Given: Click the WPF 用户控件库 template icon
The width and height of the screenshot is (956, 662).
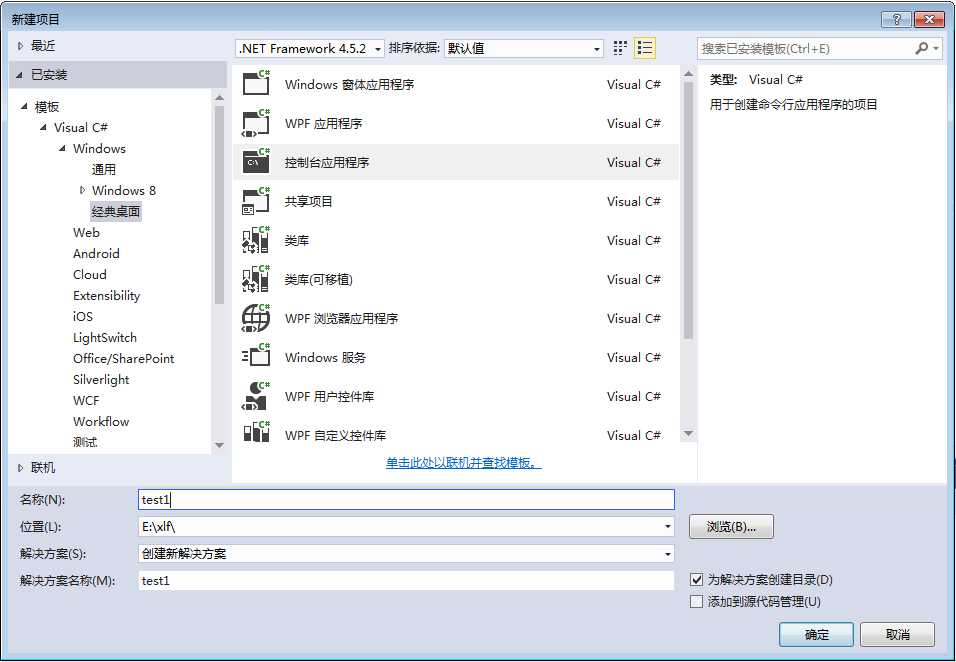Looking at the screenshot, I should pyautogui.click(x=256, y=396).
